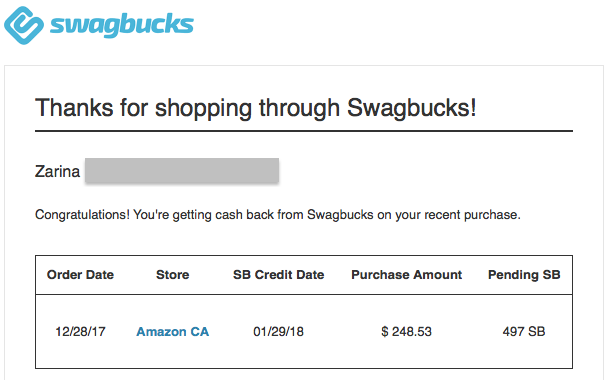Select the 12/28/17 order date cell
This screenshot has height=380, width=609.
point(80,331)
